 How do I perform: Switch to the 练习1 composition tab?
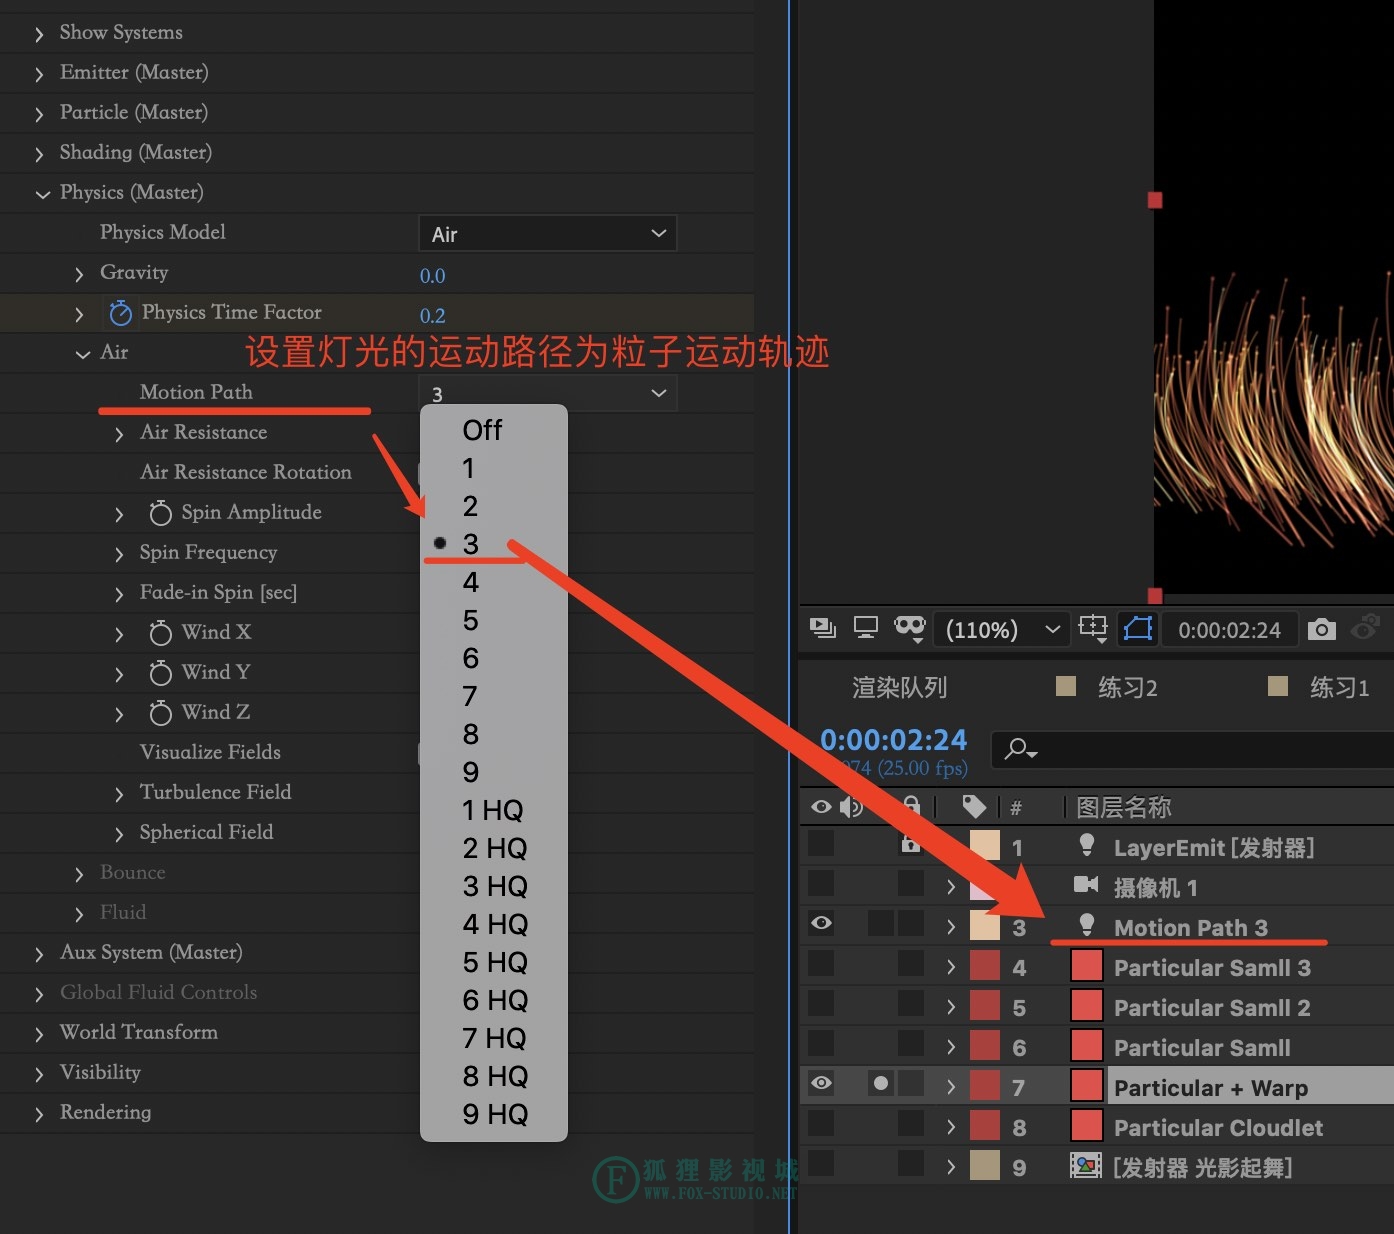[x=1339, y=687]
